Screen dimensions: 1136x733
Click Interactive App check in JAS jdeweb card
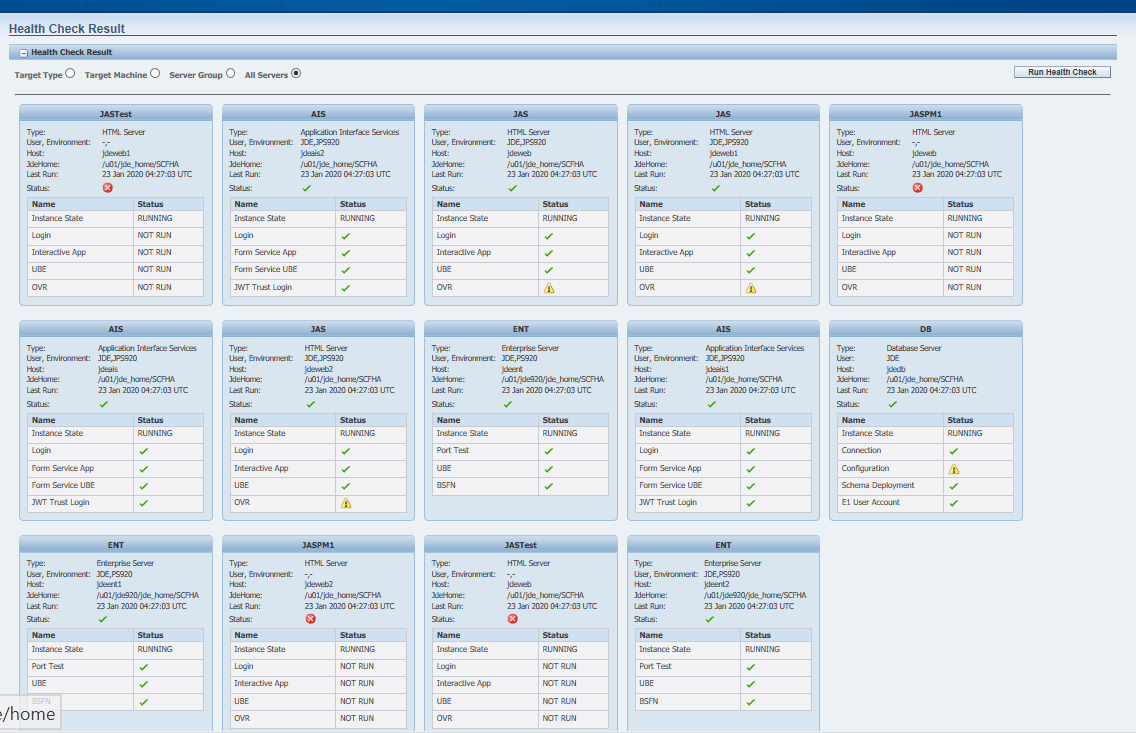click(548, 254)
